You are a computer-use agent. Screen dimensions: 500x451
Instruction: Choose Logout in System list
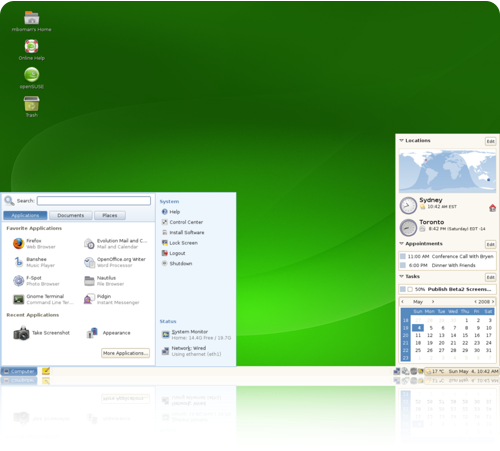point(173,253)
